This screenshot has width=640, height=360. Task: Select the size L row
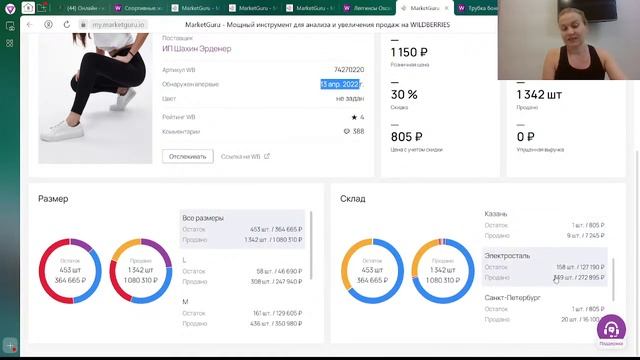[242, 271]
